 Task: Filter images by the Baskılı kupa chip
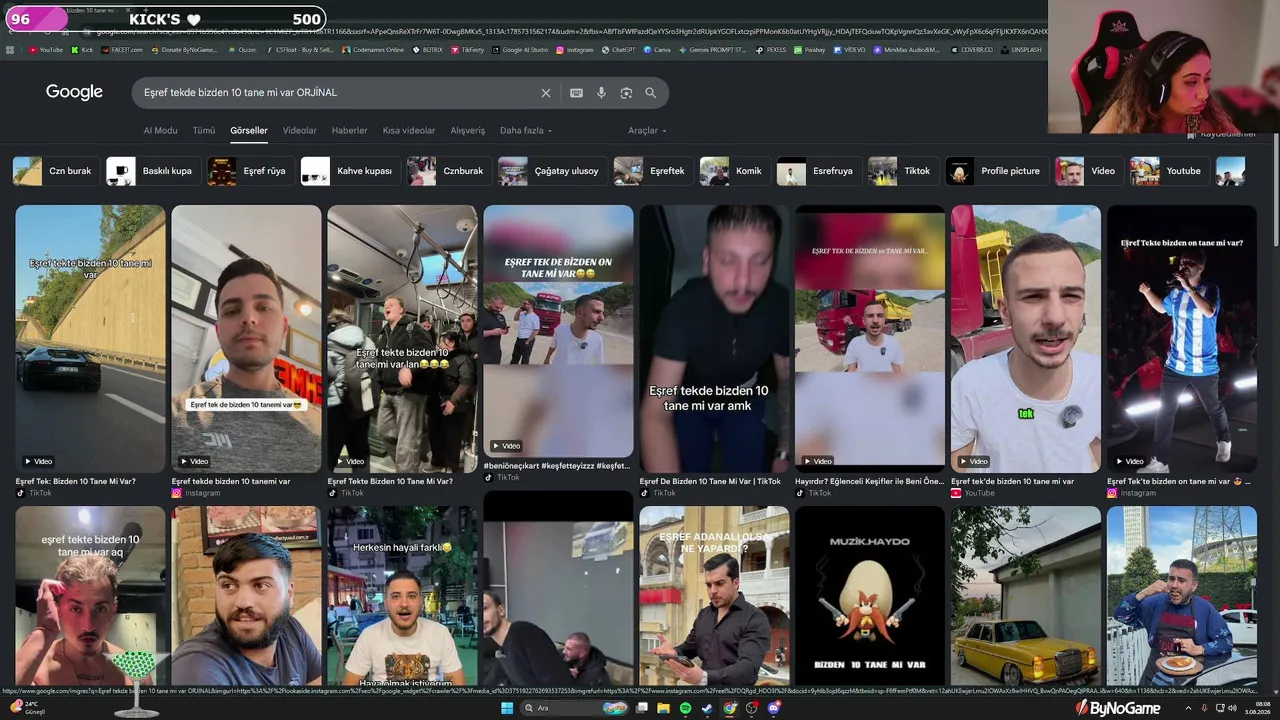tap(153, 171)
